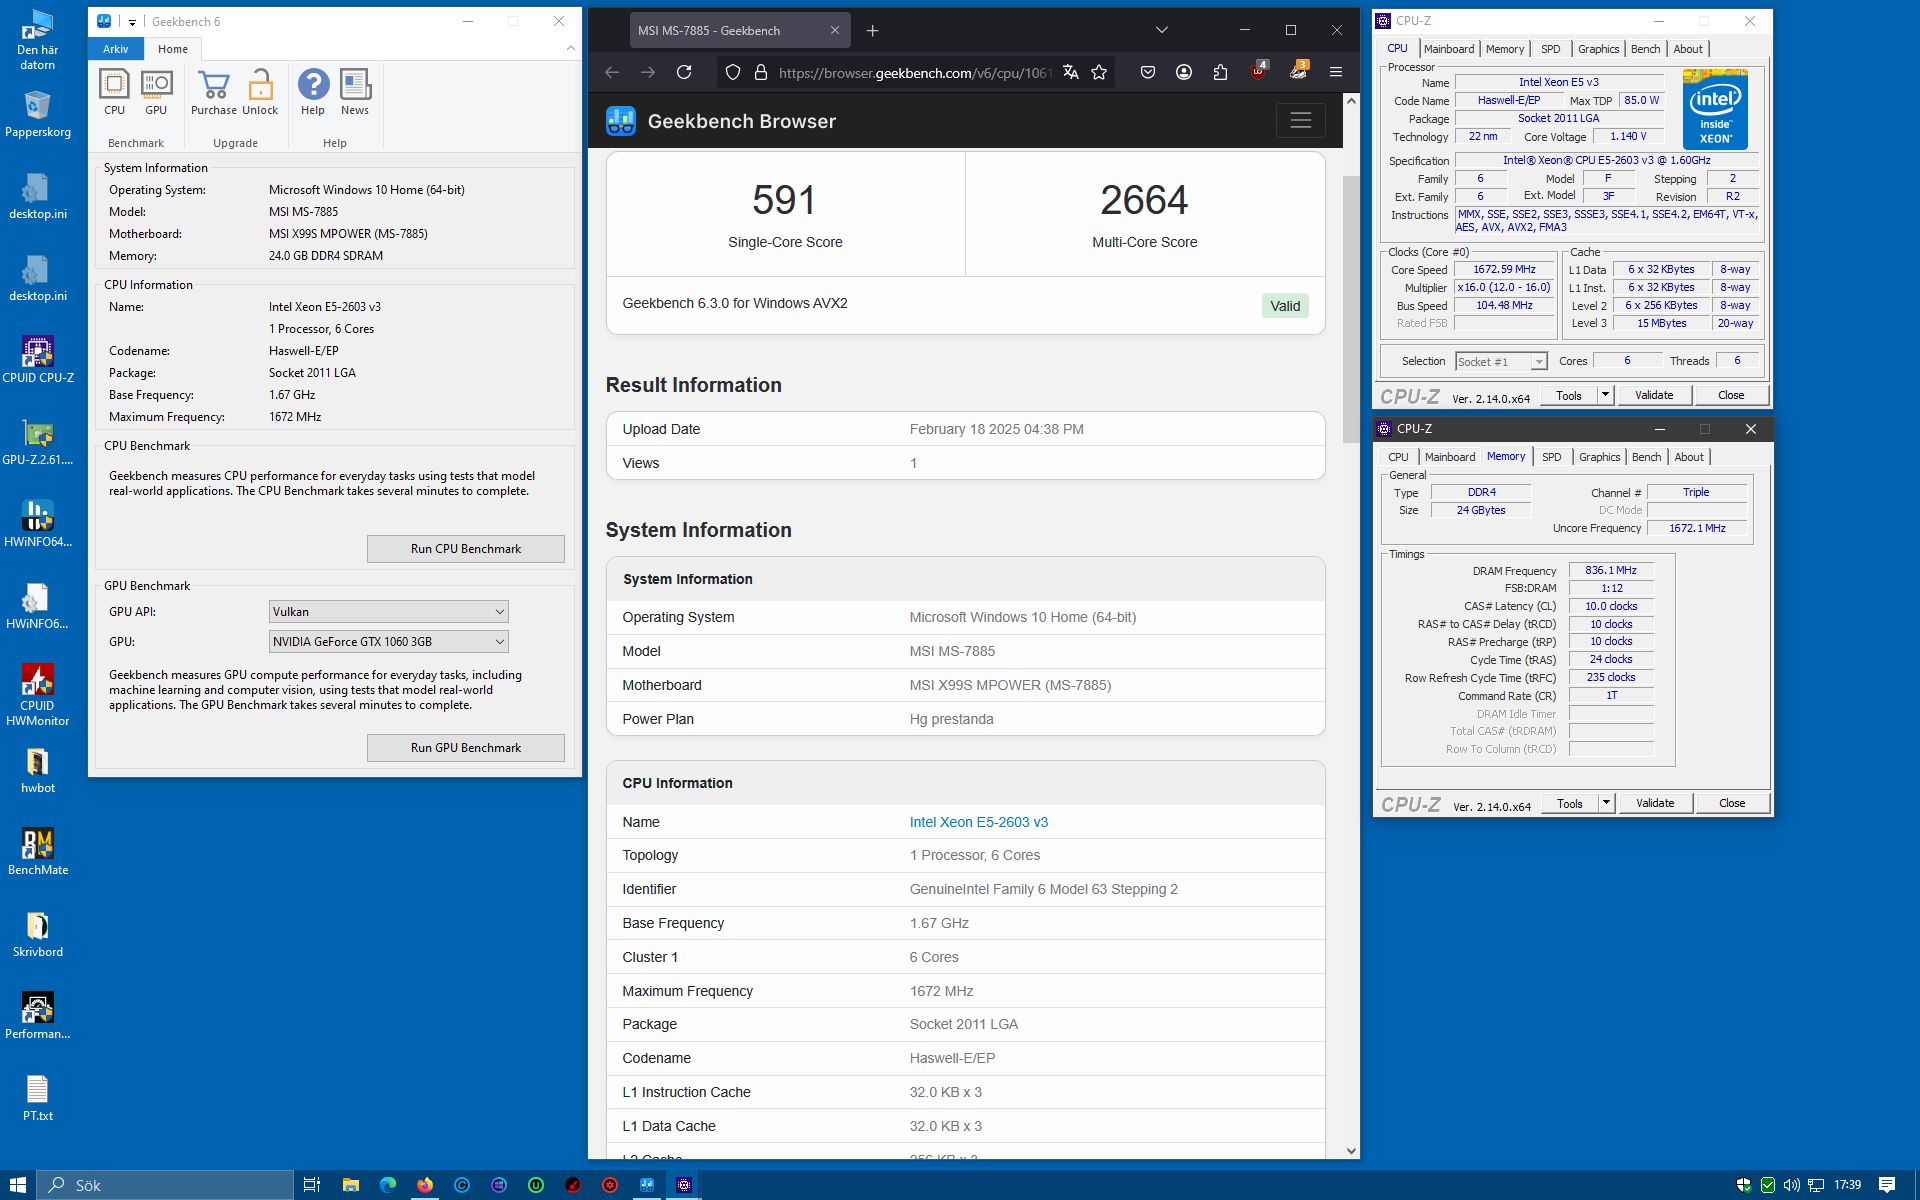Click Run GPU Benchmark button
This screenshot has height=1200, width=1920.
(x=465, y=748)
